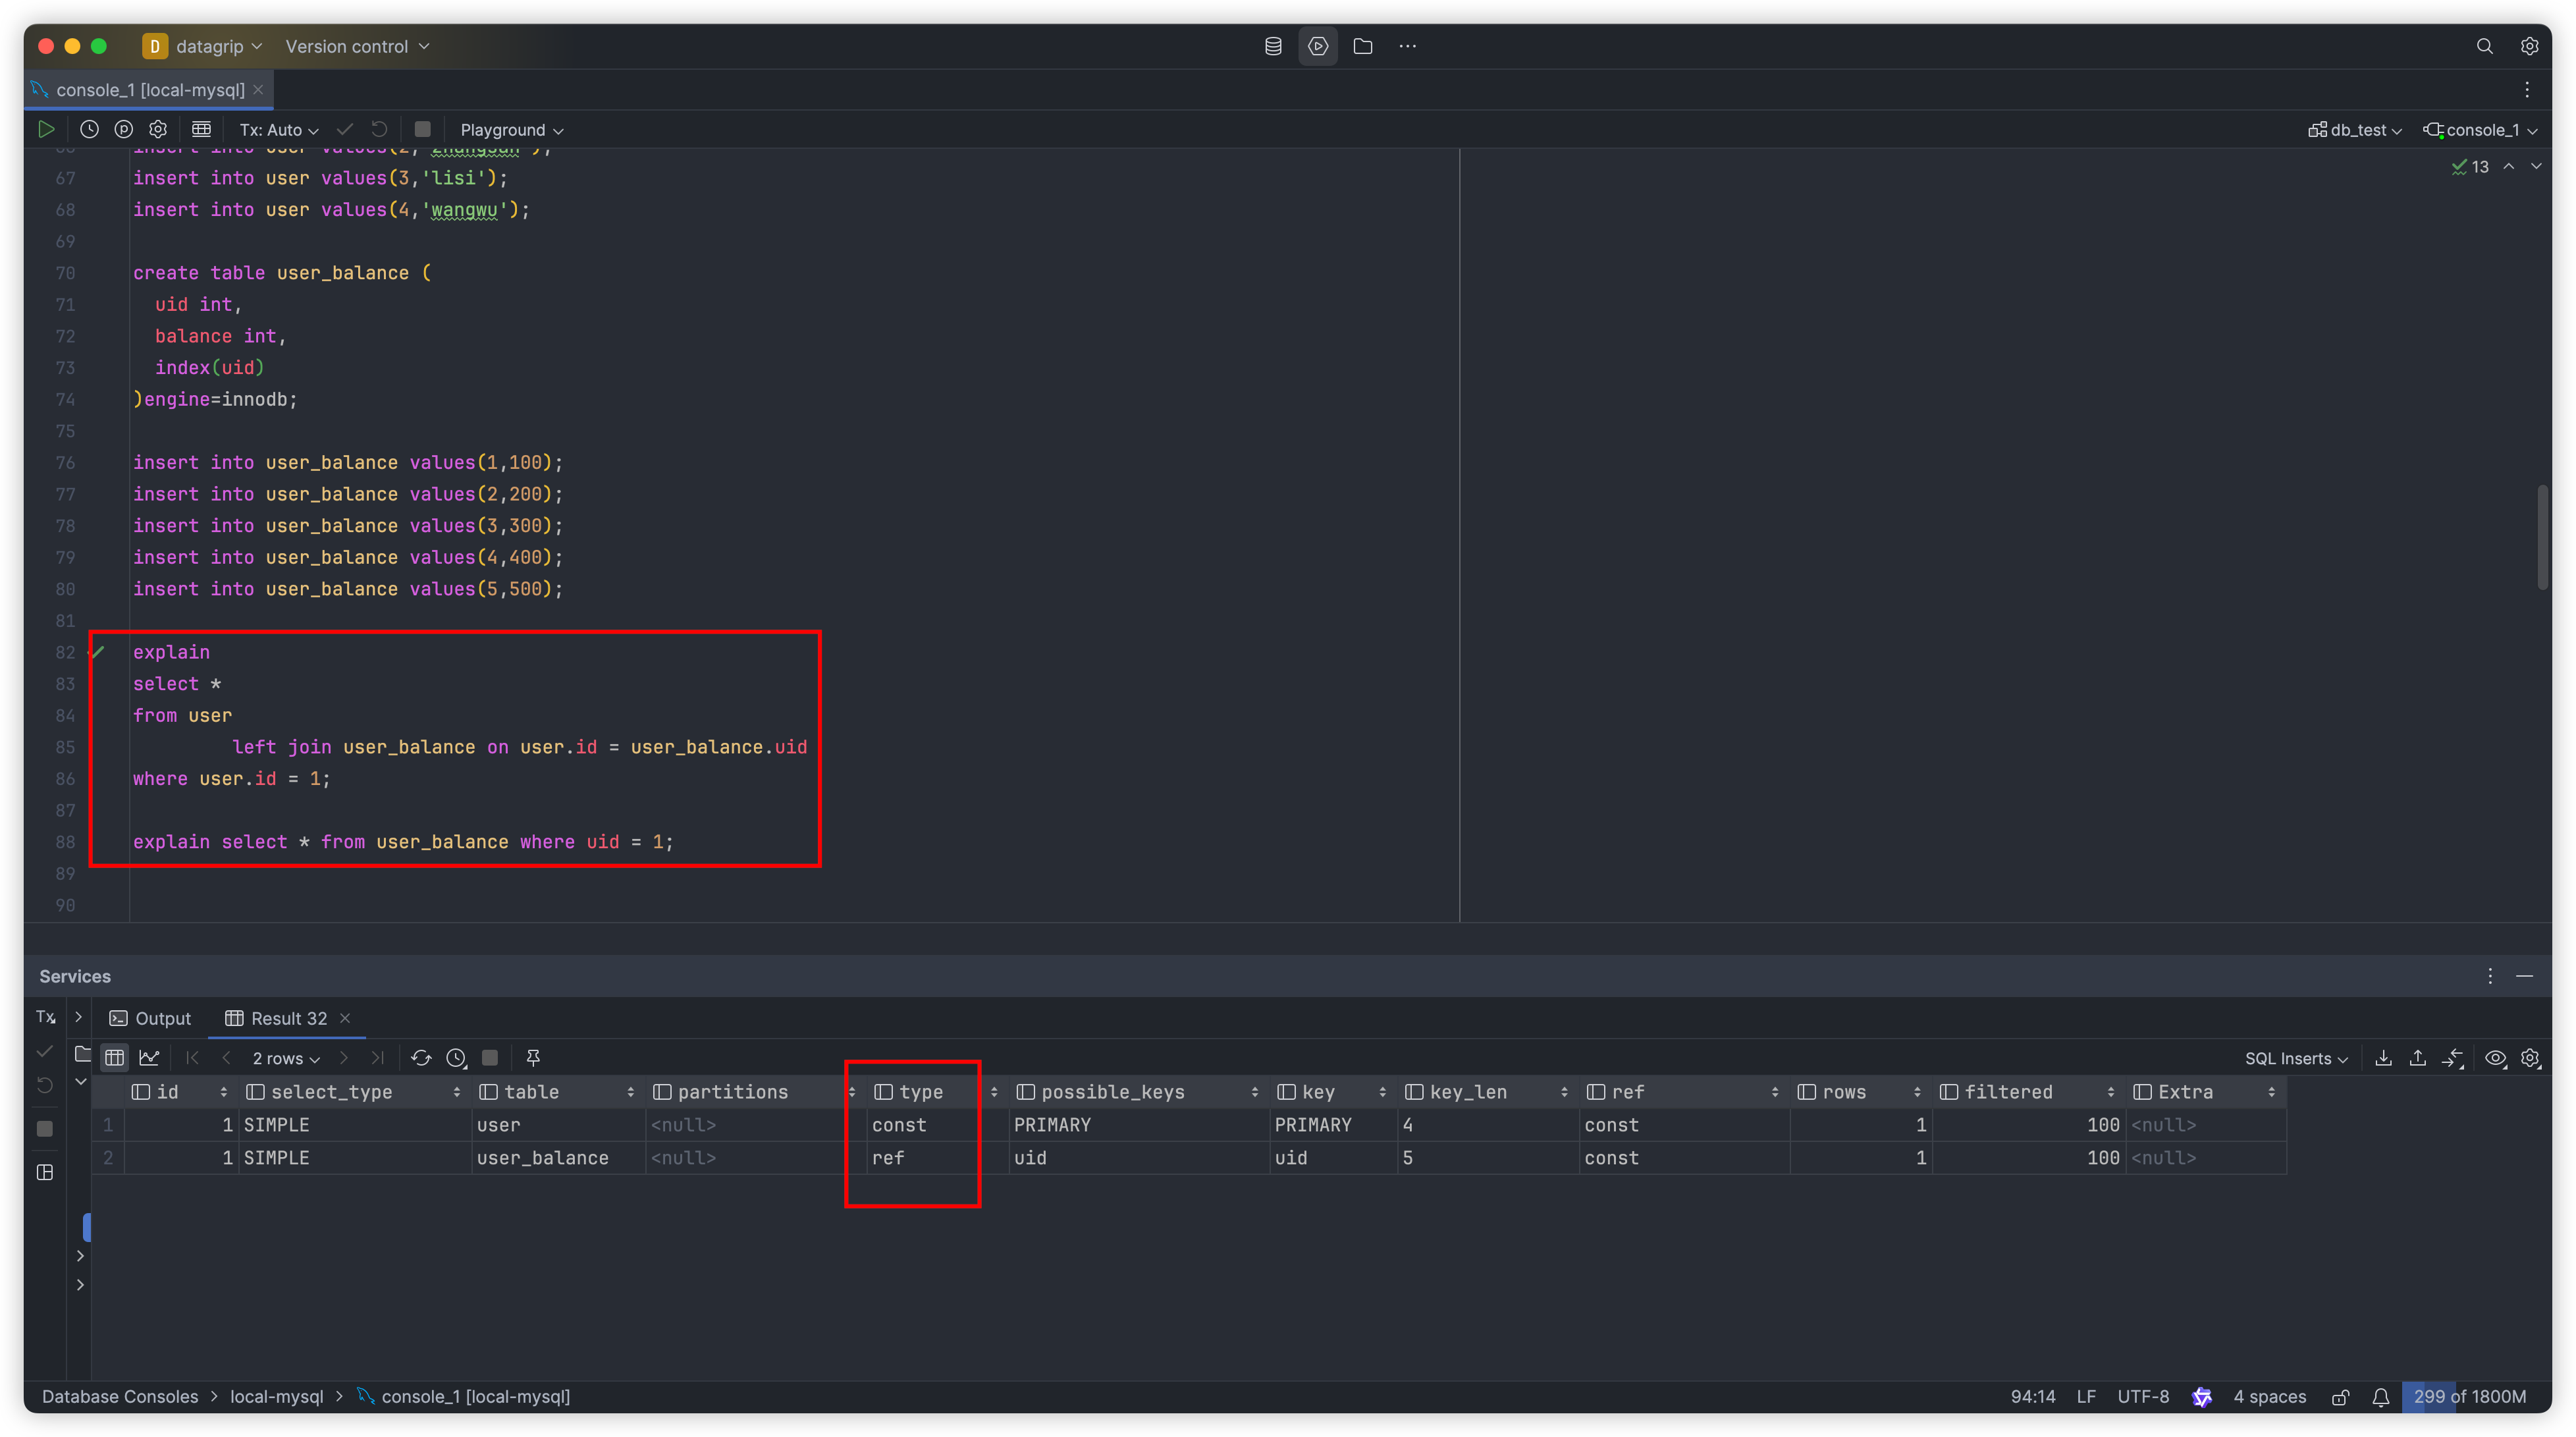Open SQL Inserts extractor dropdown

2296,1058
